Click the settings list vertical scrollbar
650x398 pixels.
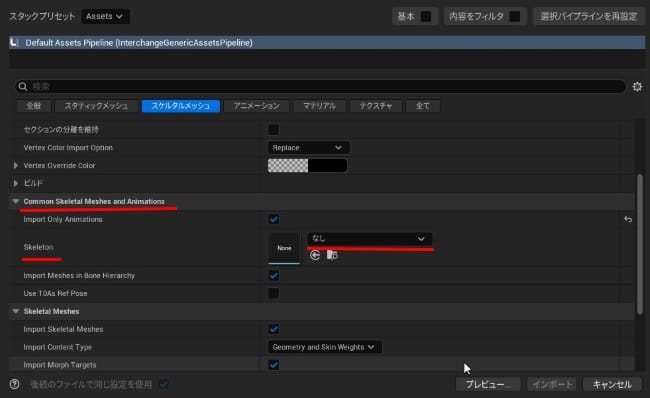coord(640,245)
